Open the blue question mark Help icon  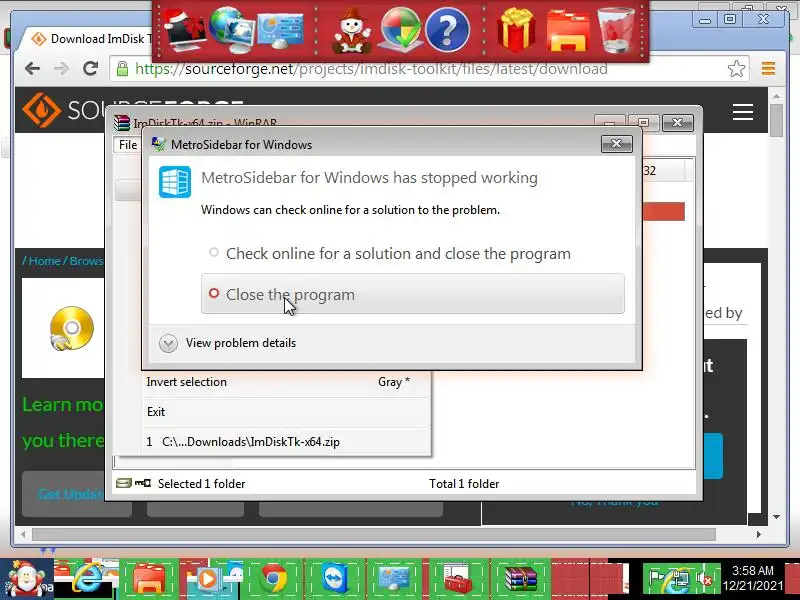pos(447,31)
